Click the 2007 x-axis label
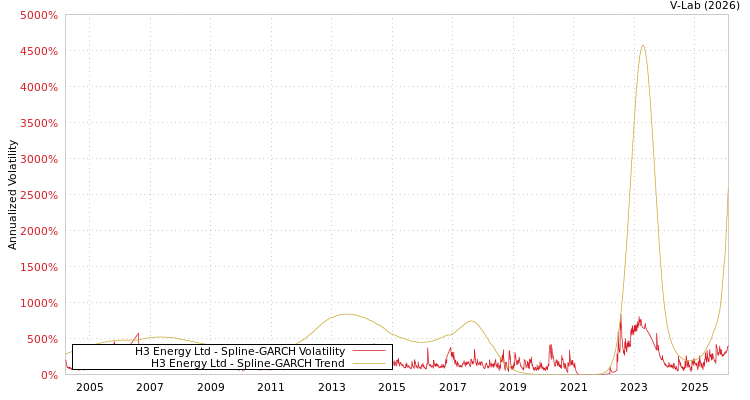Image resolution: width=750 pixels, height=400 pixels. pyautogui.click(x=150, y=387)
